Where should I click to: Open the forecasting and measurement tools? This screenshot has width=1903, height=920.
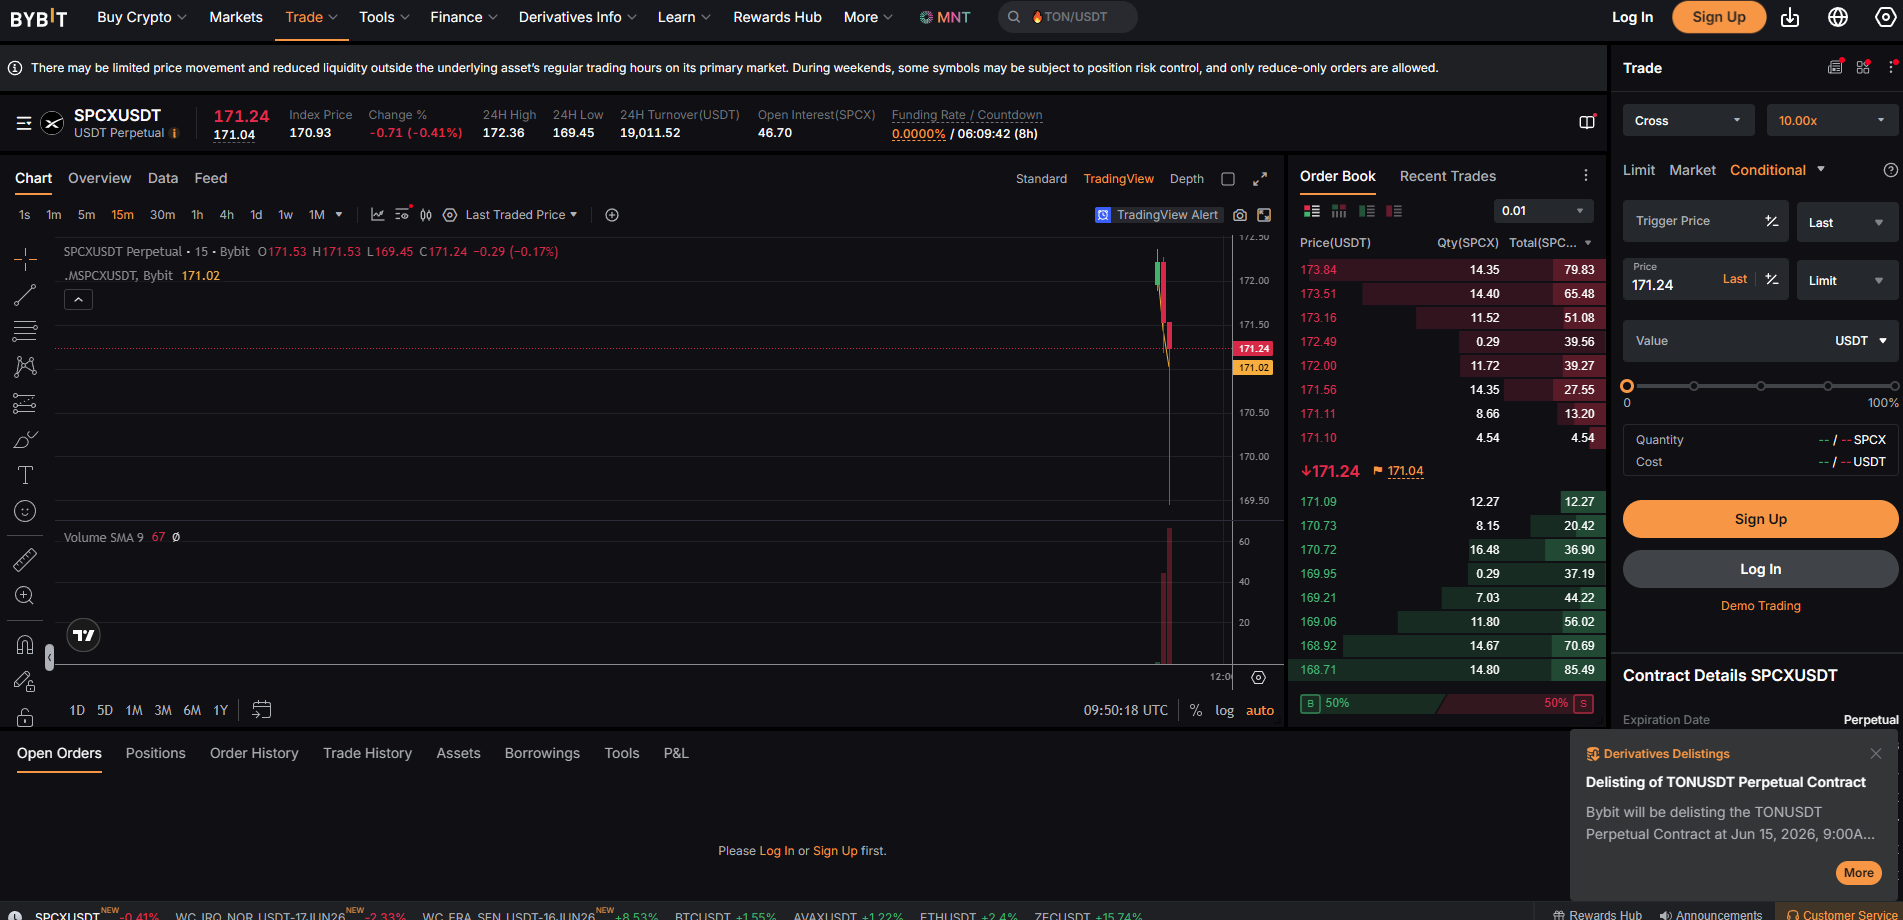(x=25, y=403)
